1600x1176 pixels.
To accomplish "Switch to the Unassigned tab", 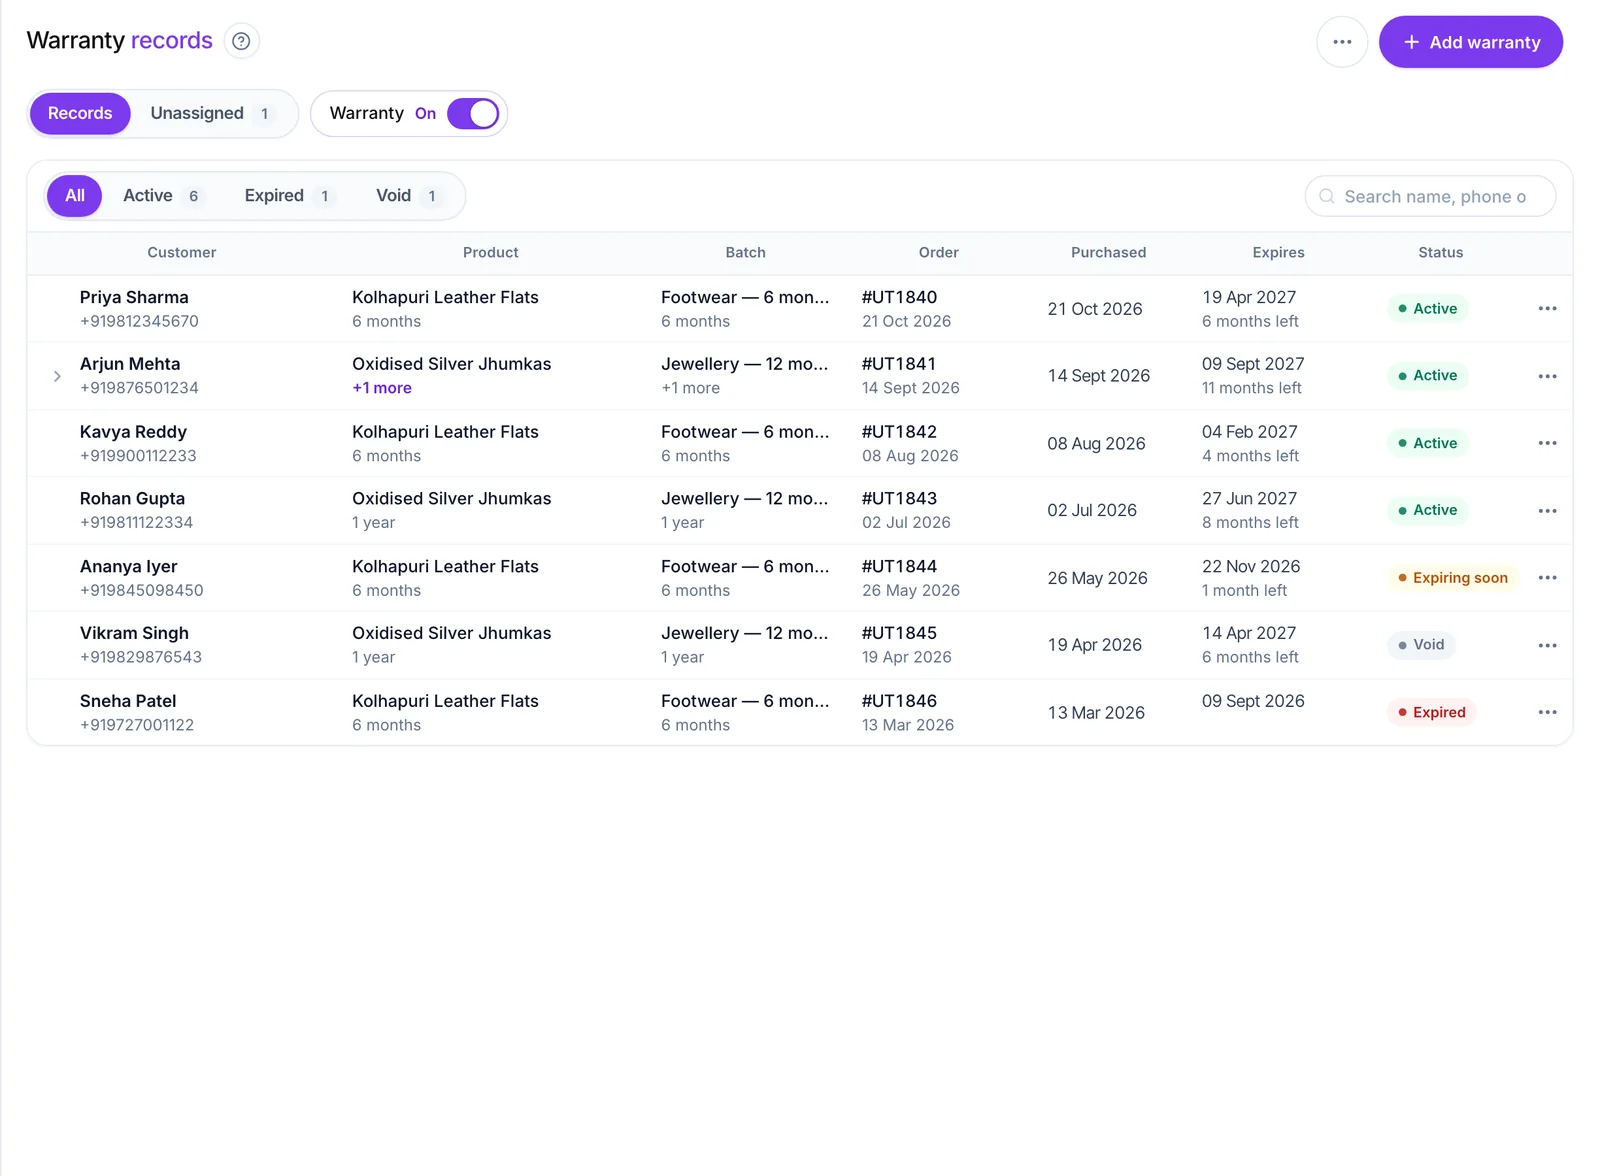I will point(210,113).
